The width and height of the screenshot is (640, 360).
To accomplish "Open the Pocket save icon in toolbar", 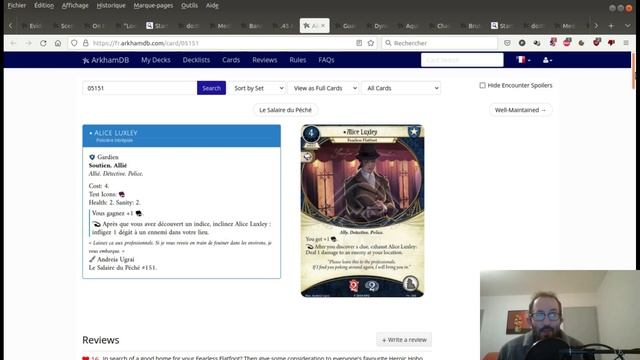I will (x=507, y=43).
